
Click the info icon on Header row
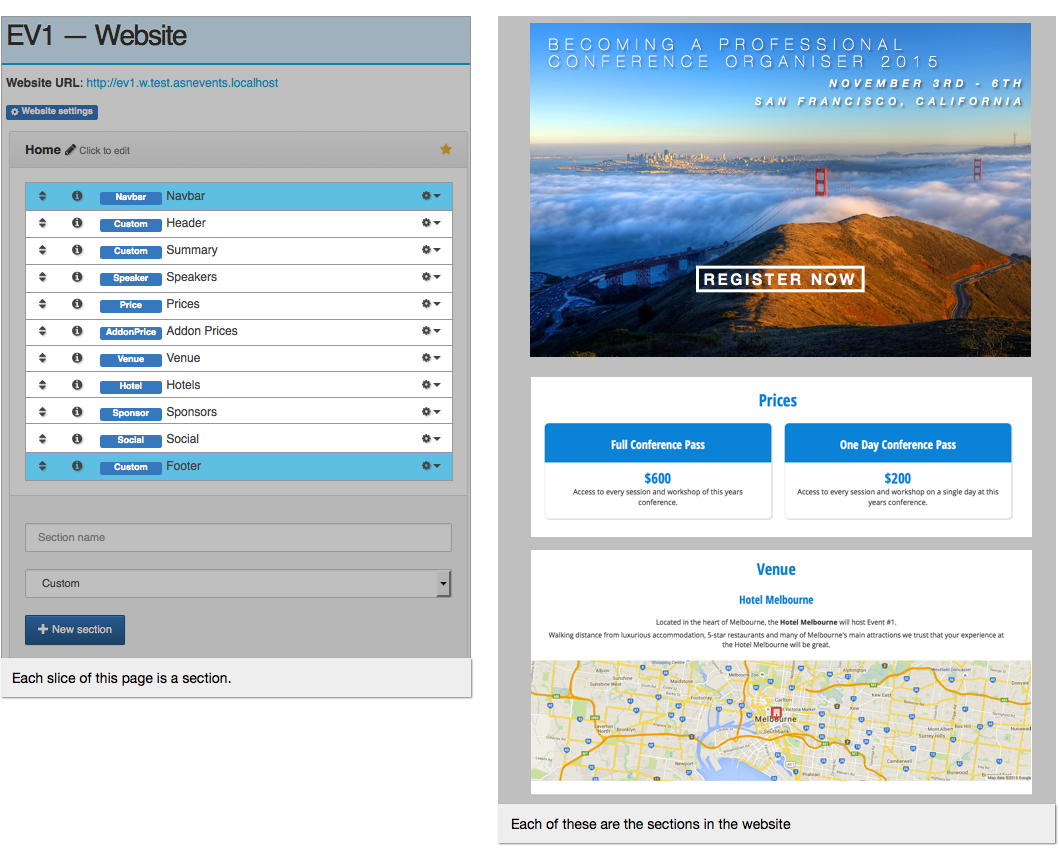77,223
